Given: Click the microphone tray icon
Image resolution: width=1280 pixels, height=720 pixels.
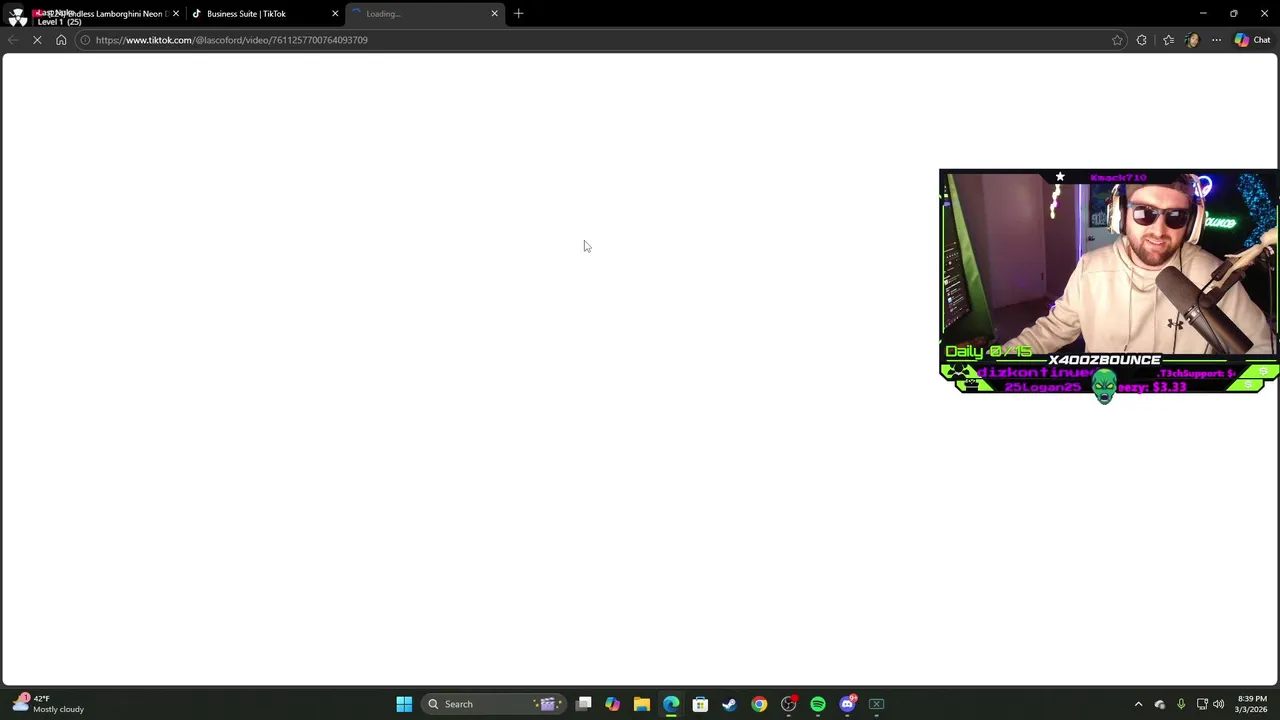Looking at the screenshot, I should pyautogui.click(x=1181, y=704).
